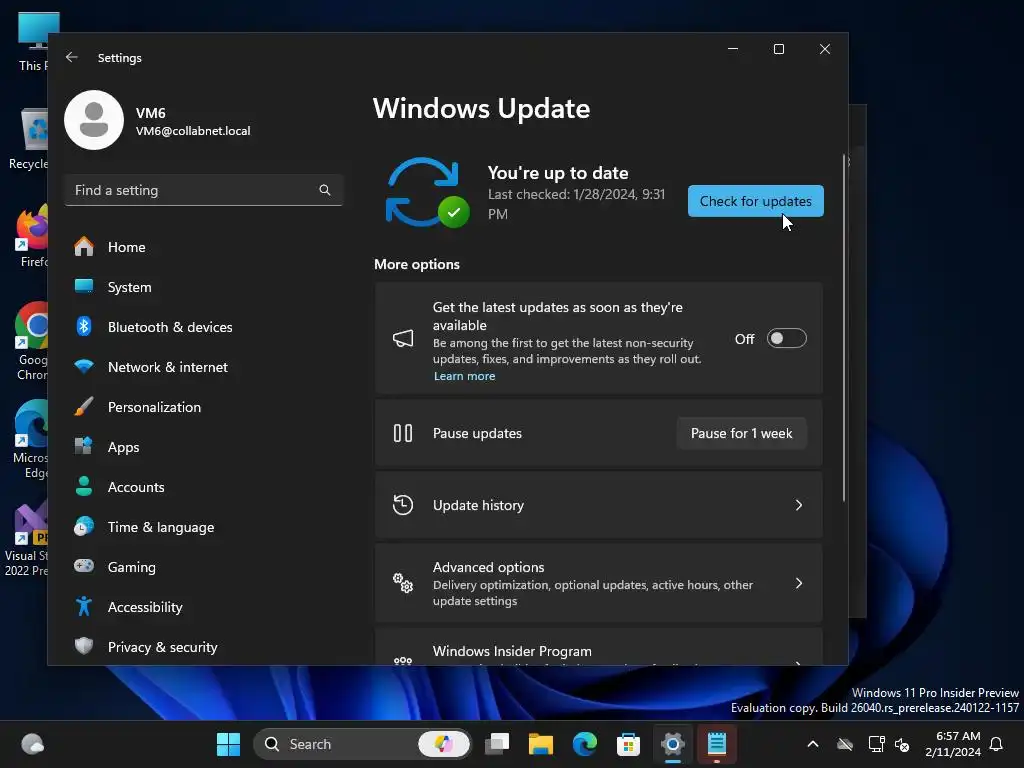Open Windows Insider Program entry
Viewport: 1024px width, 768px height.
click(x=598, y=648)
